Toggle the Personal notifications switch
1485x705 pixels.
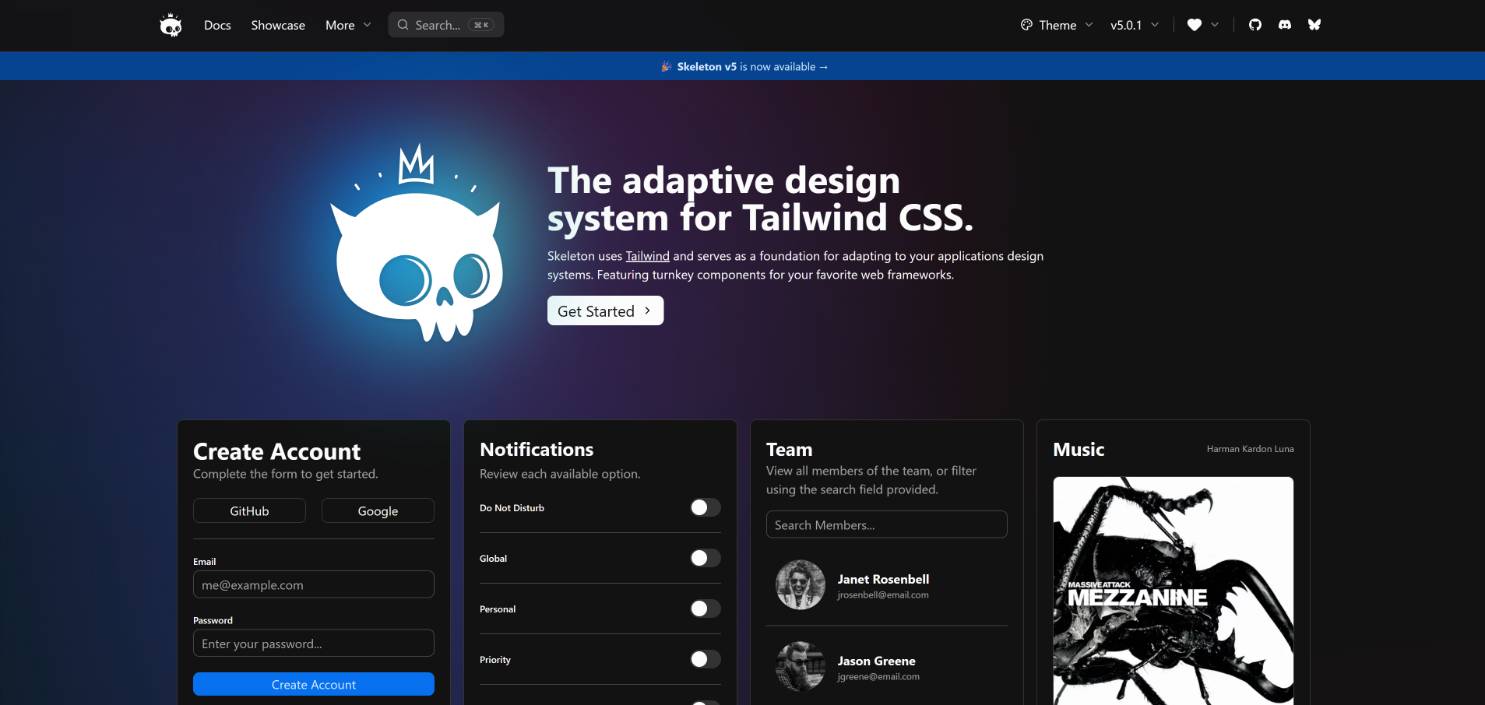[705, 608]
